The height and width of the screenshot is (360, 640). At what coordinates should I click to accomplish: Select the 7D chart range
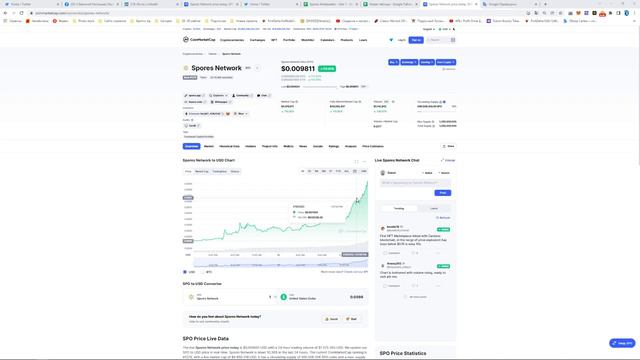click(309, 171)
